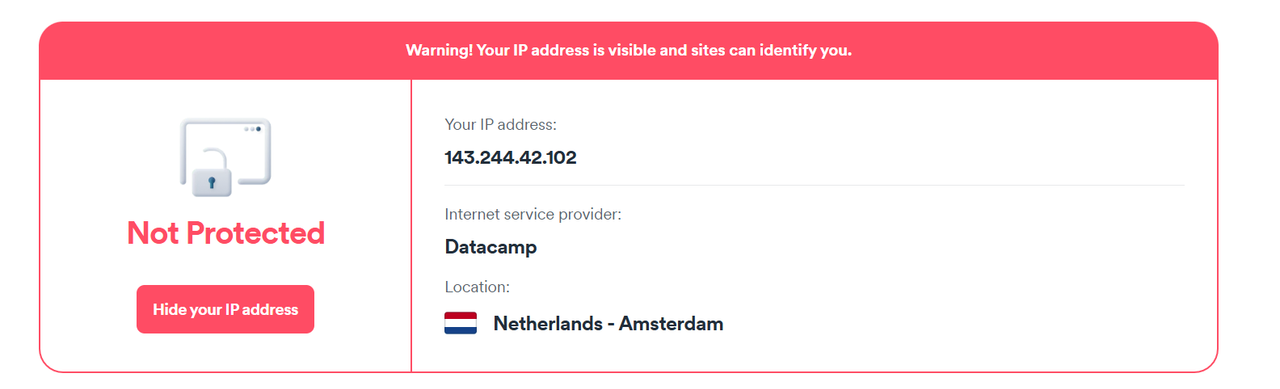The image size is (1280, 389).
Task: Click the Internet service provider label
Action: click(533, 214)
